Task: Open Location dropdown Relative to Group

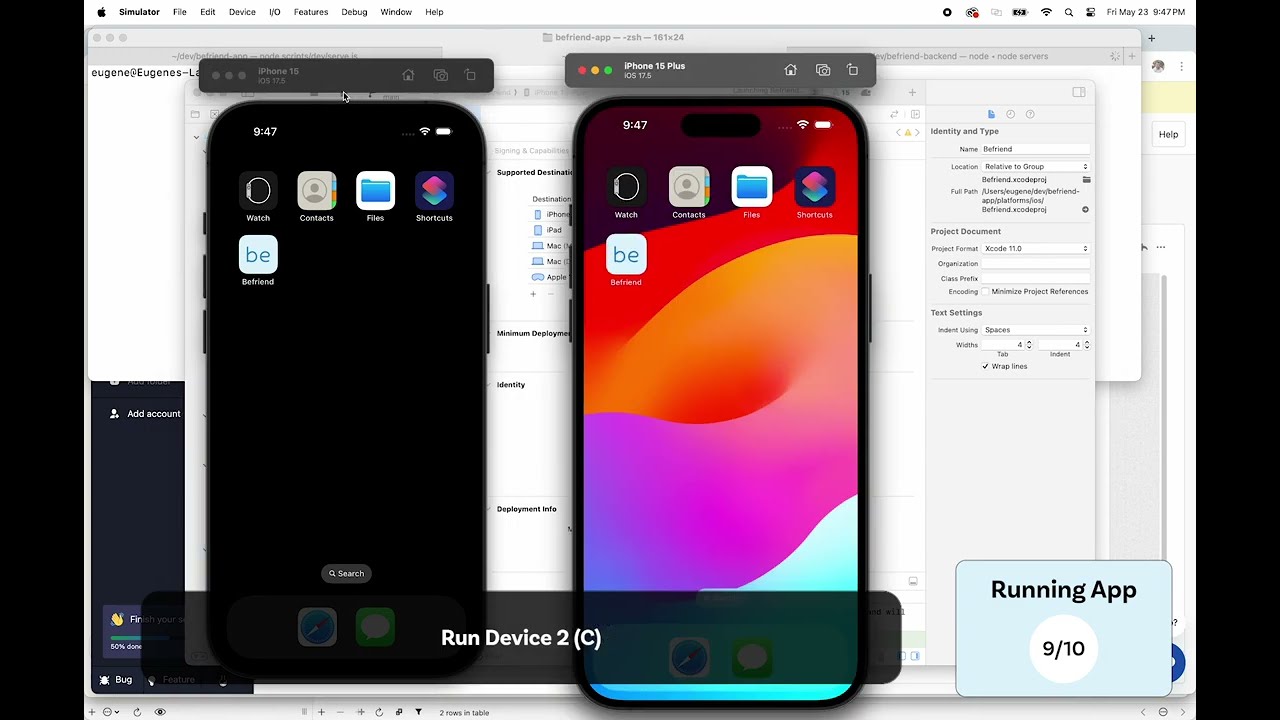Action: click(1035, 166)
